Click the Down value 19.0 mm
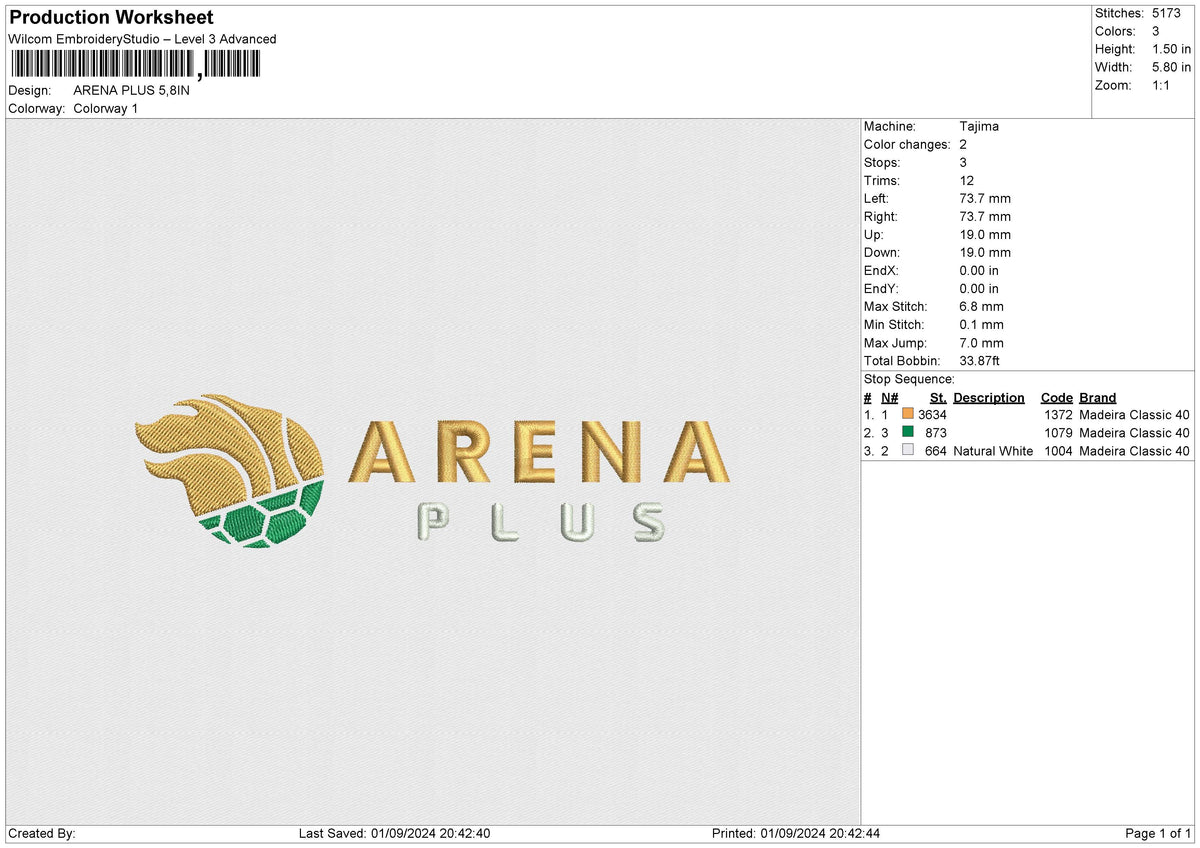The image size is (1200, 848). click(985, 252)
